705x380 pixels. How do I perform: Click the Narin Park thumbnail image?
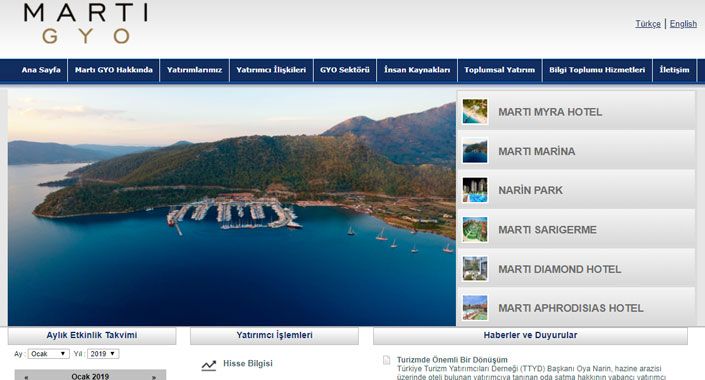pyautogui.click(x=475, y=190)
